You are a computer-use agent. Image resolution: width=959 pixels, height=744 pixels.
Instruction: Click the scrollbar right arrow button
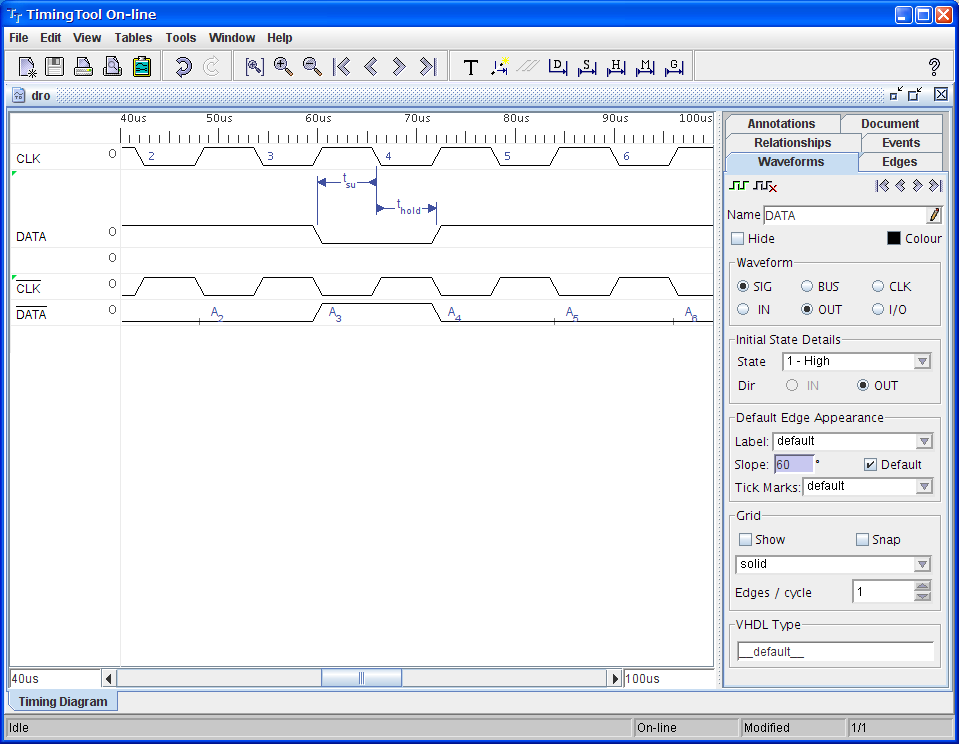[x=615, y=678]
